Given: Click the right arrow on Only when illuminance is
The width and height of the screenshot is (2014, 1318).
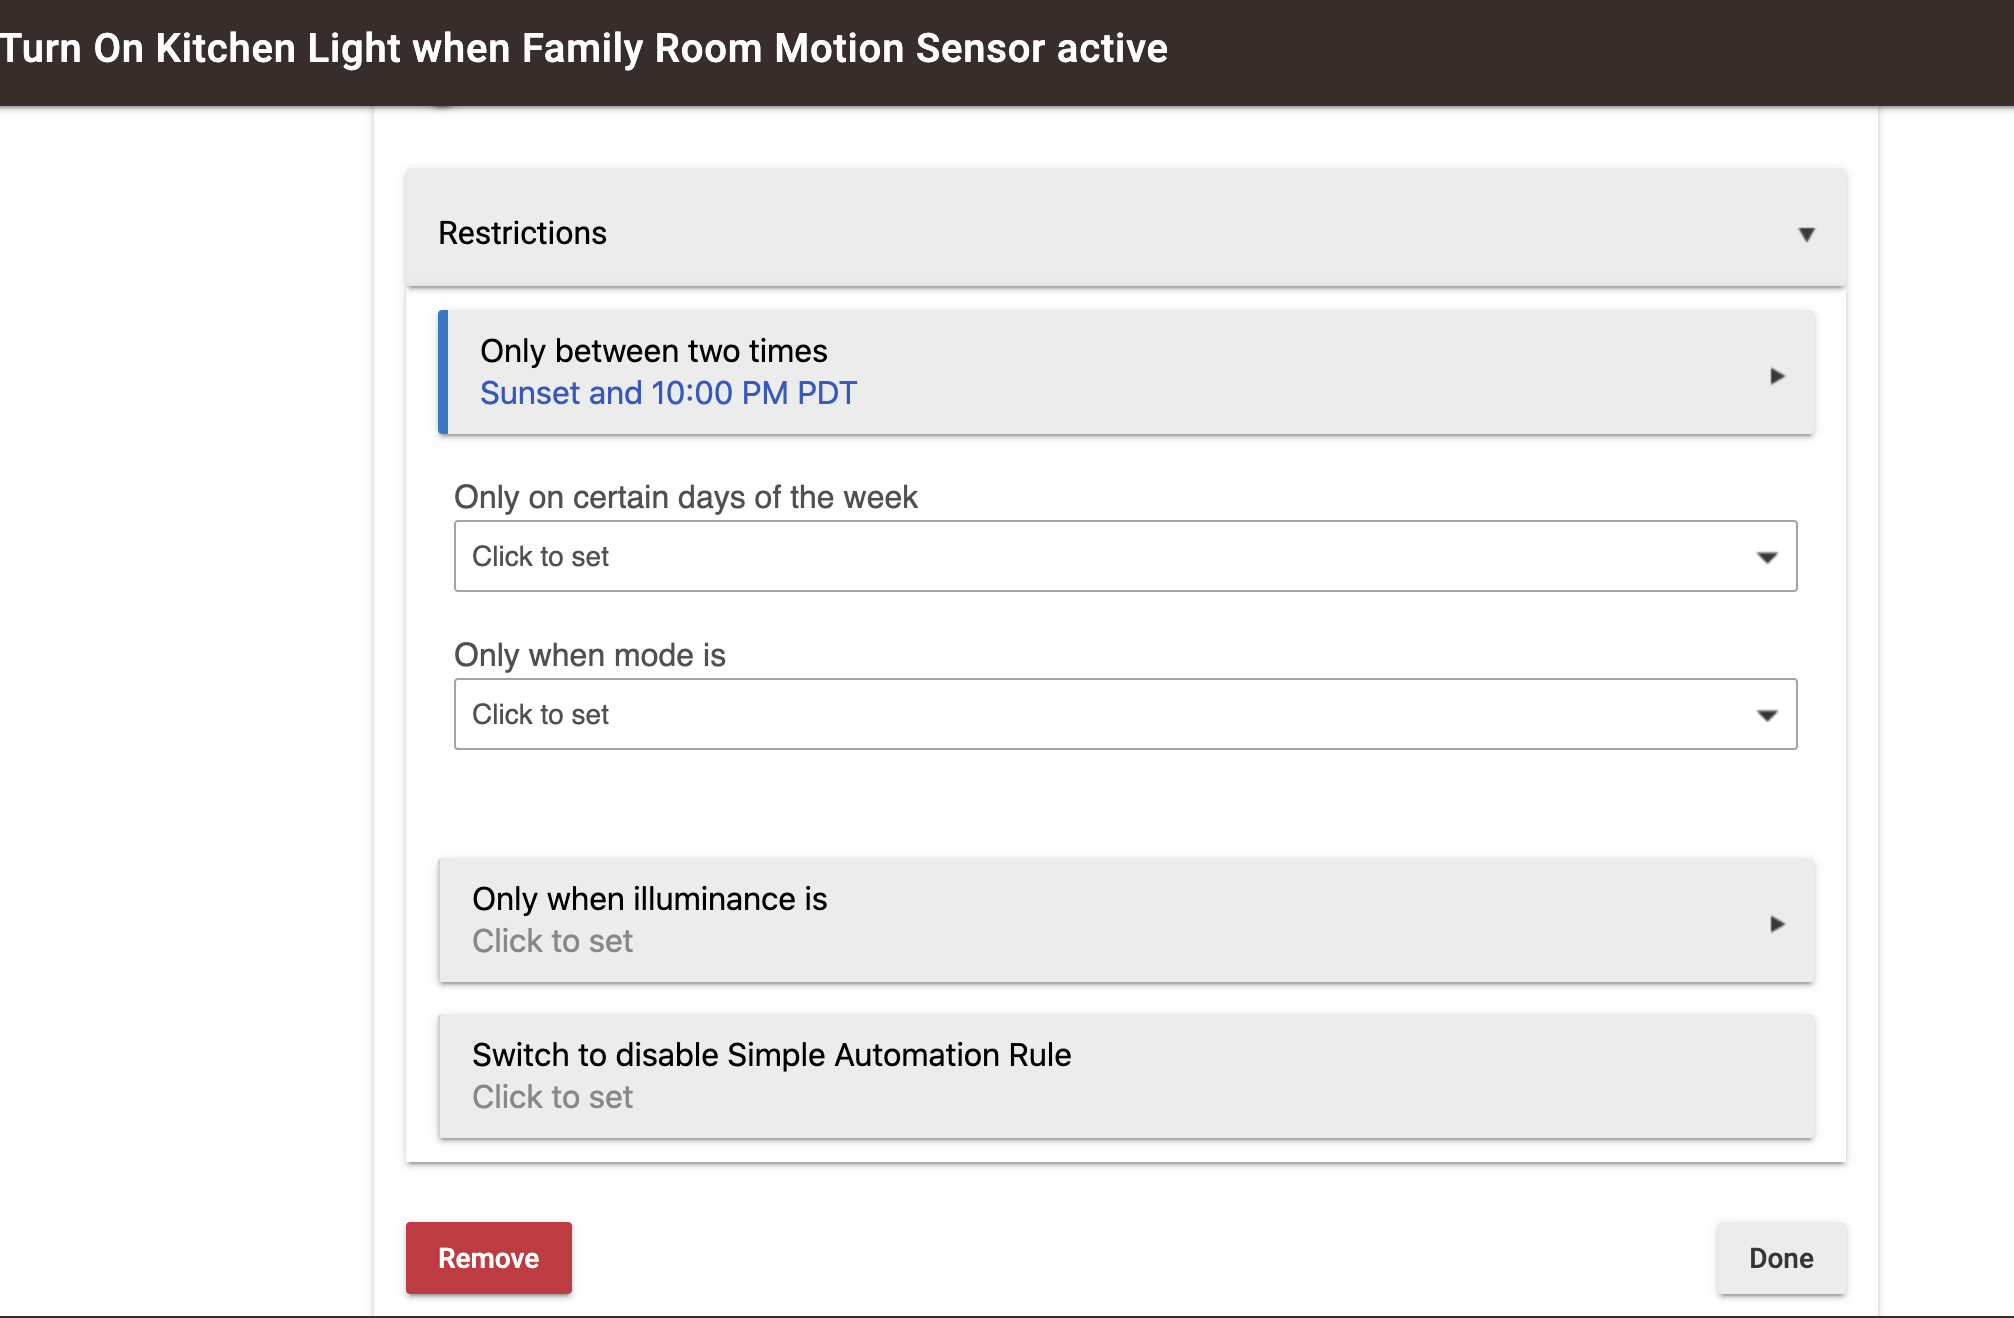Looking at the screenshot, I should pos(1777,924).
